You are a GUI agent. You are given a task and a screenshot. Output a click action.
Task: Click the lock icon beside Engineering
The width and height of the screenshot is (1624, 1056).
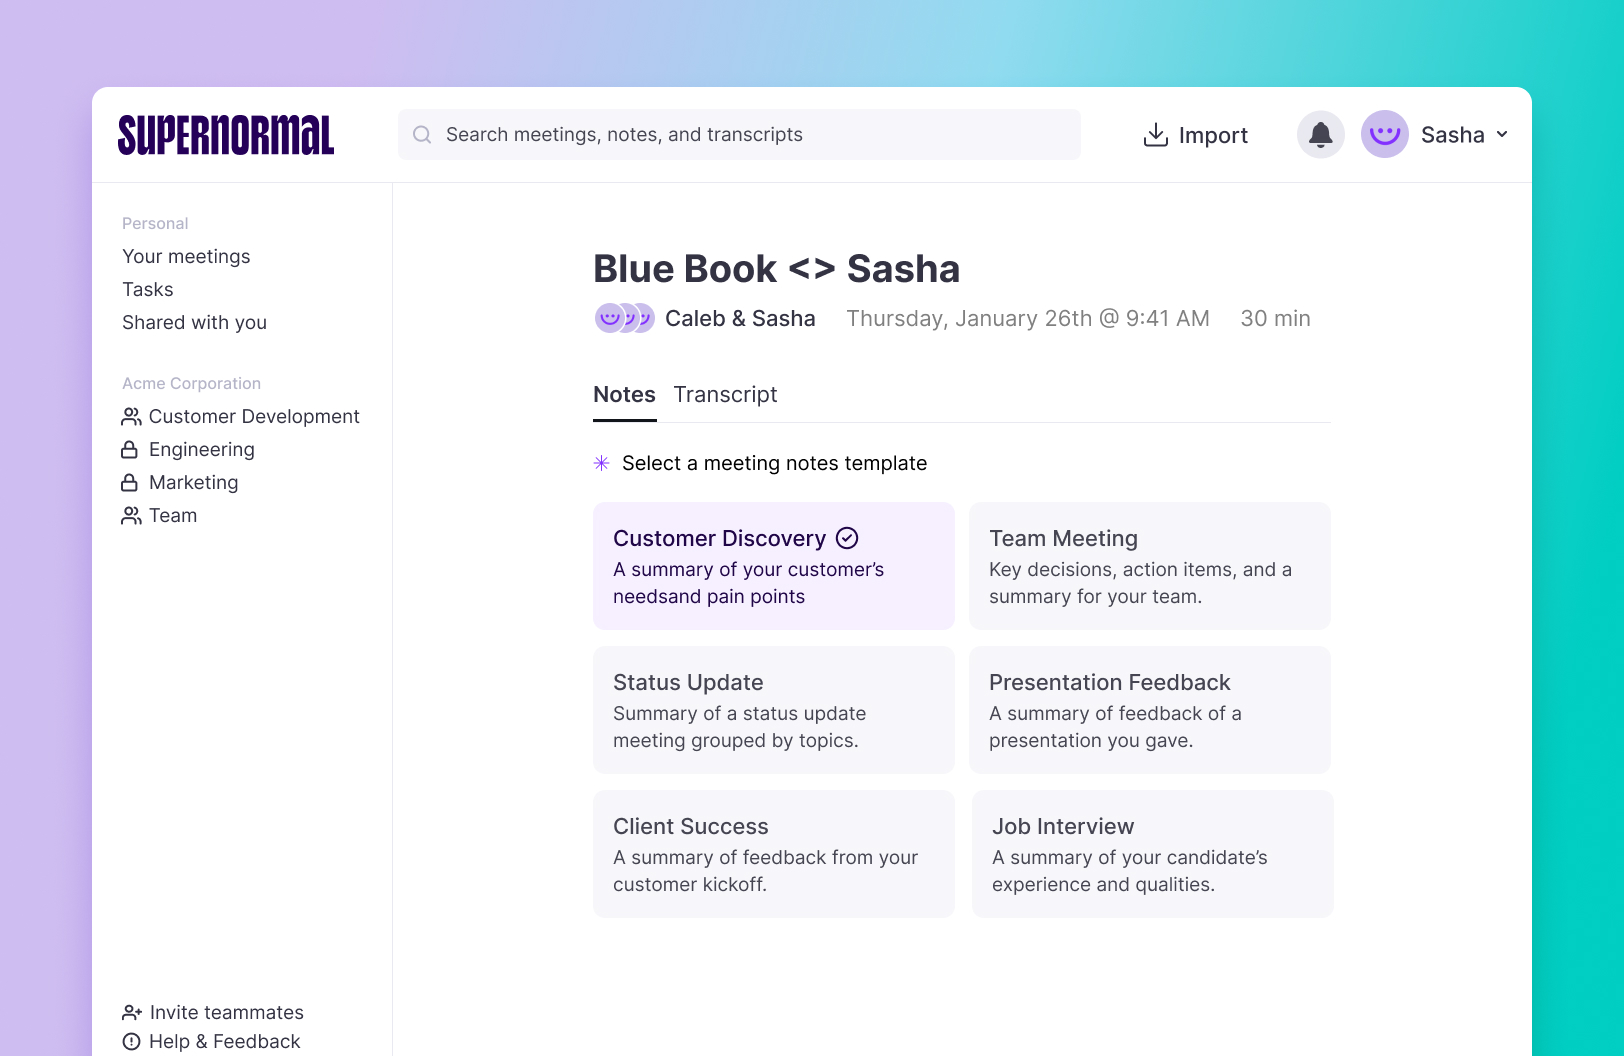[130, 449]
